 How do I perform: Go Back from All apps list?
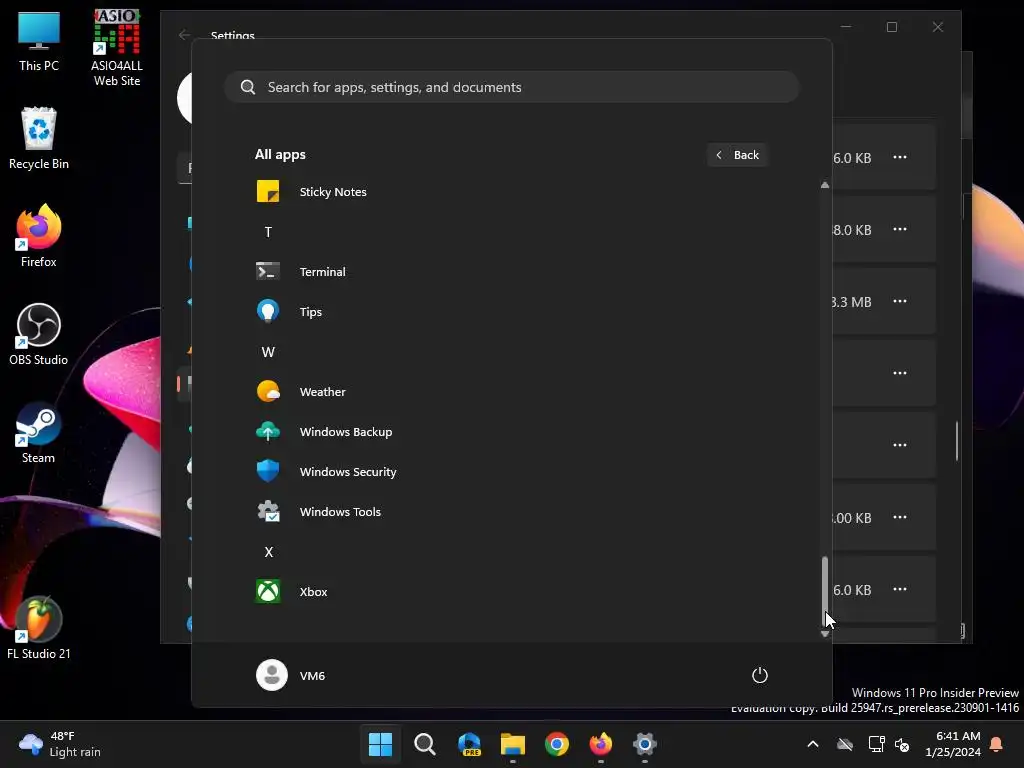(x=737, y=155)
